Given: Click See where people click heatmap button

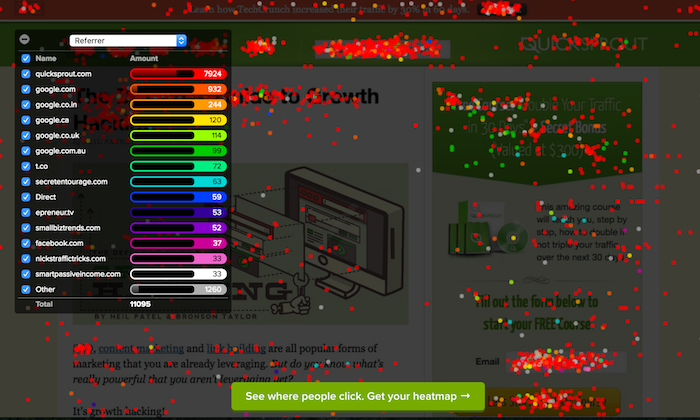Looking at the screenshot, I should 358,396.
